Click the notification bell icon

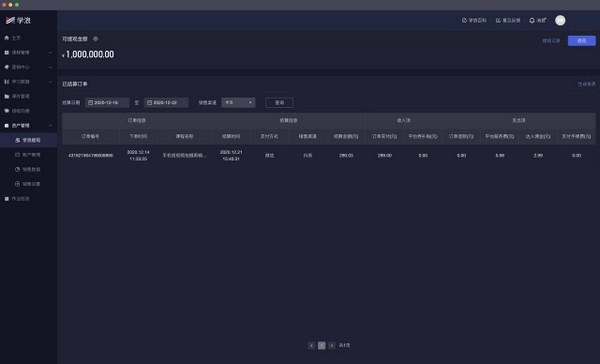point(532,21)
